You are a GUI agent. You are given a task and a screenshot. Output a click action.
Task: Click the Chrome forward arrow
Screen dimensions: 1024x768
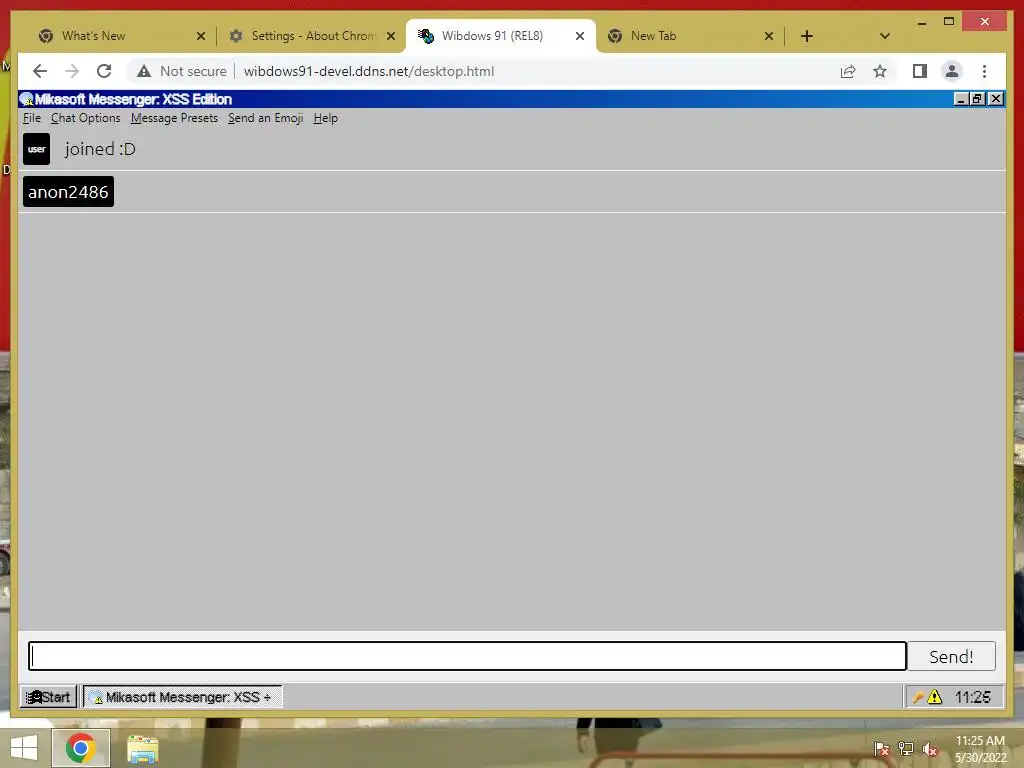72,71
